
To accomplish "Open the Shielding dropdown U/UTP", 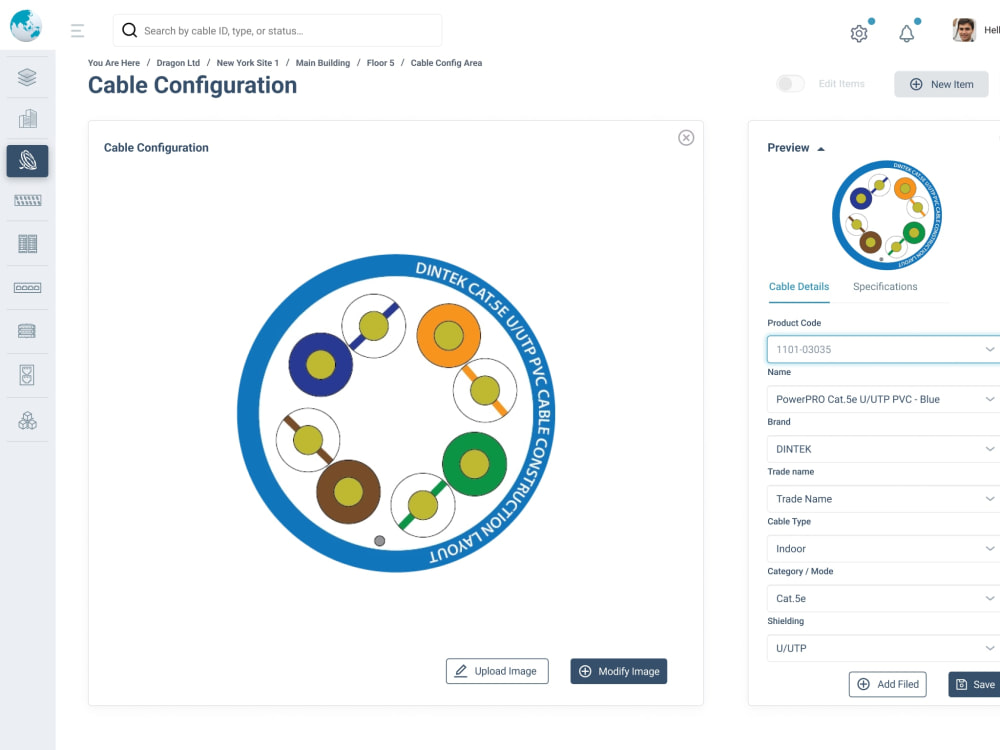I will point(883,648).
